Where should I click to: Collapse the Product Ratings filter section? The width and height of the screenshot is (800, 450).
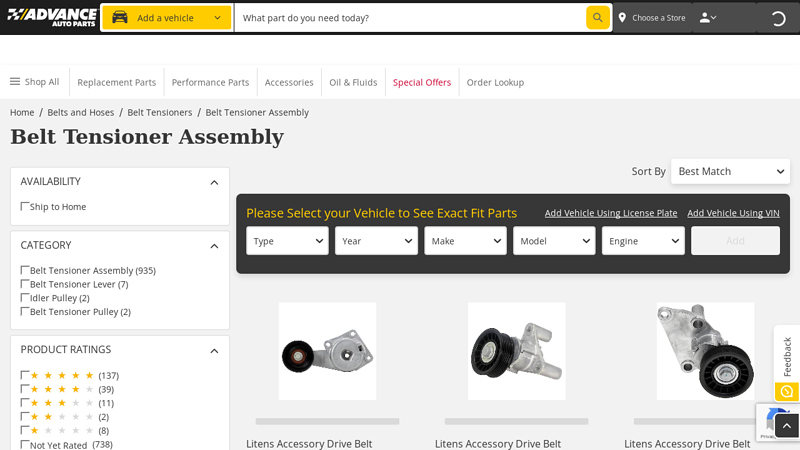pyautogui.click(x=214, y=351)
